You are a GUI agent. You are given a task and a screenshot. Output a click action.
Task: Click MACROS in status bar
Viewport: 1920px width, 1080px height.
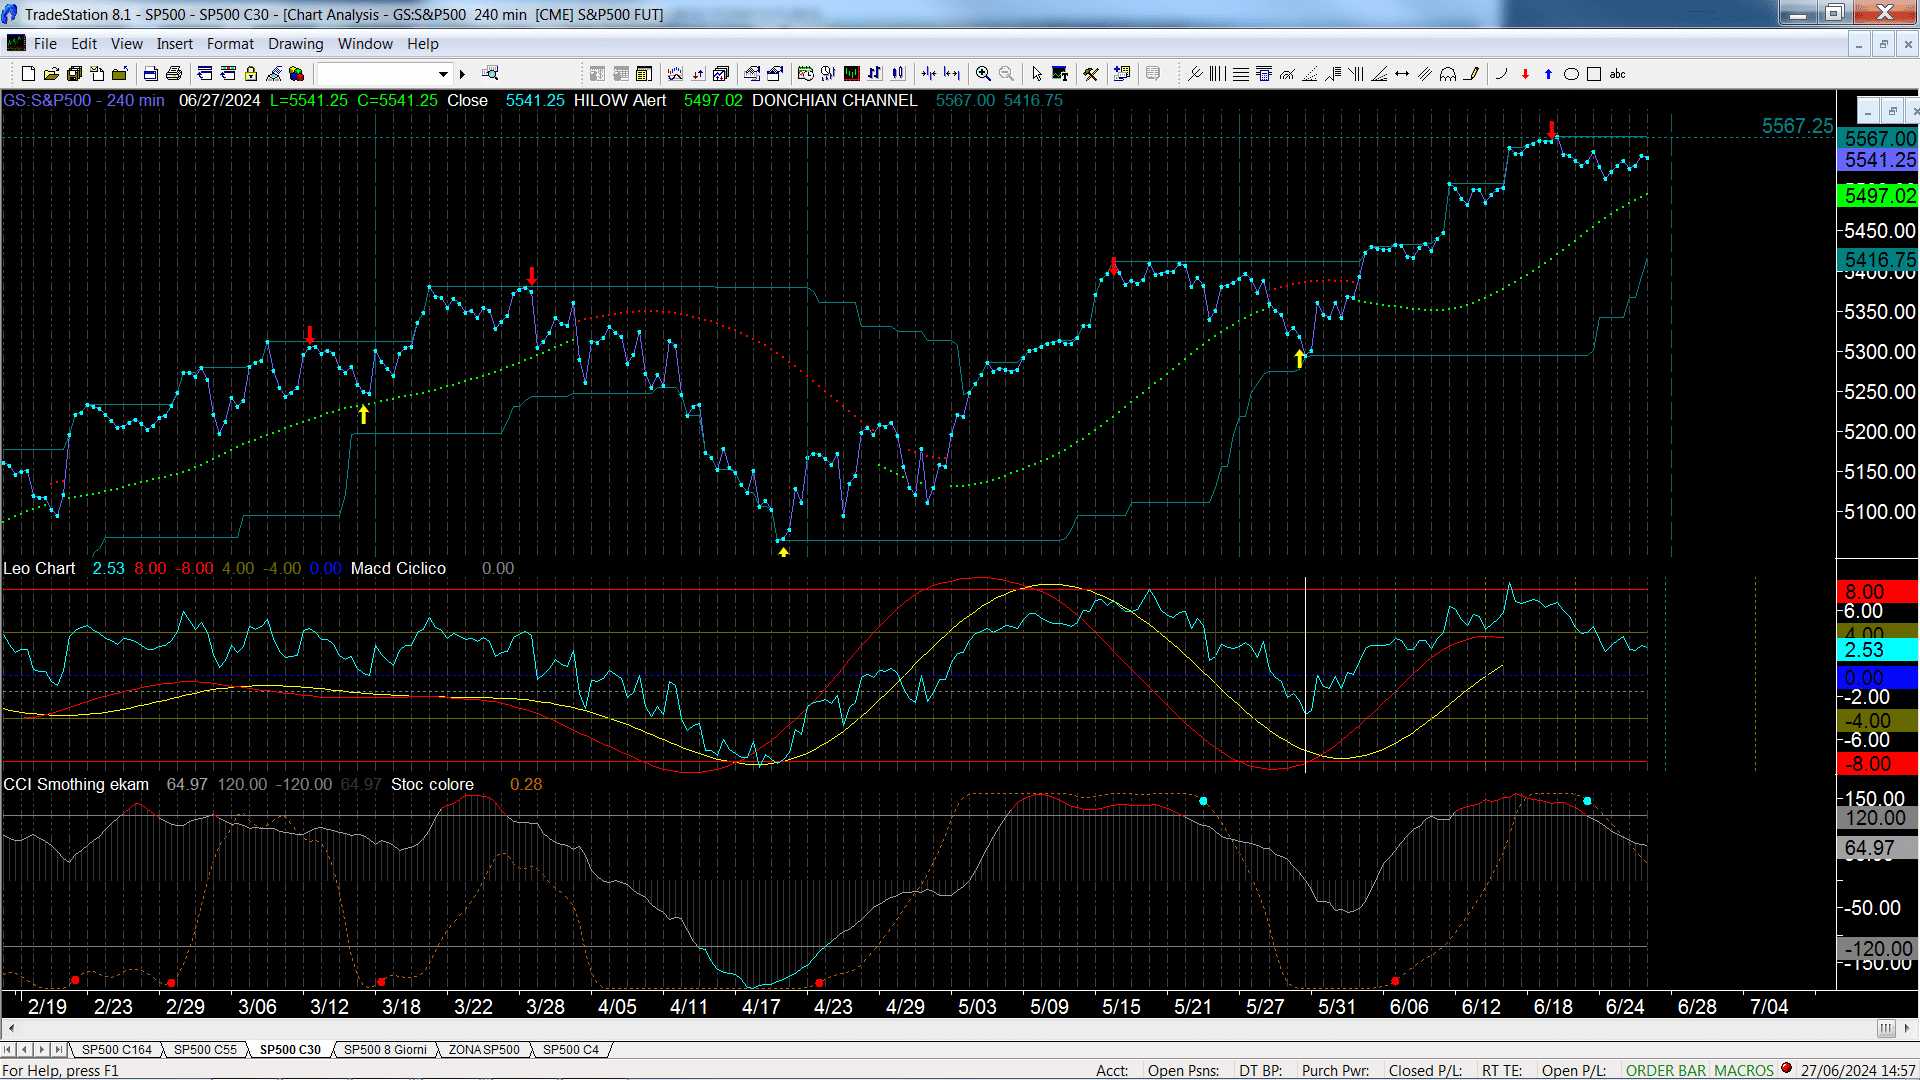[1744, 1071]
